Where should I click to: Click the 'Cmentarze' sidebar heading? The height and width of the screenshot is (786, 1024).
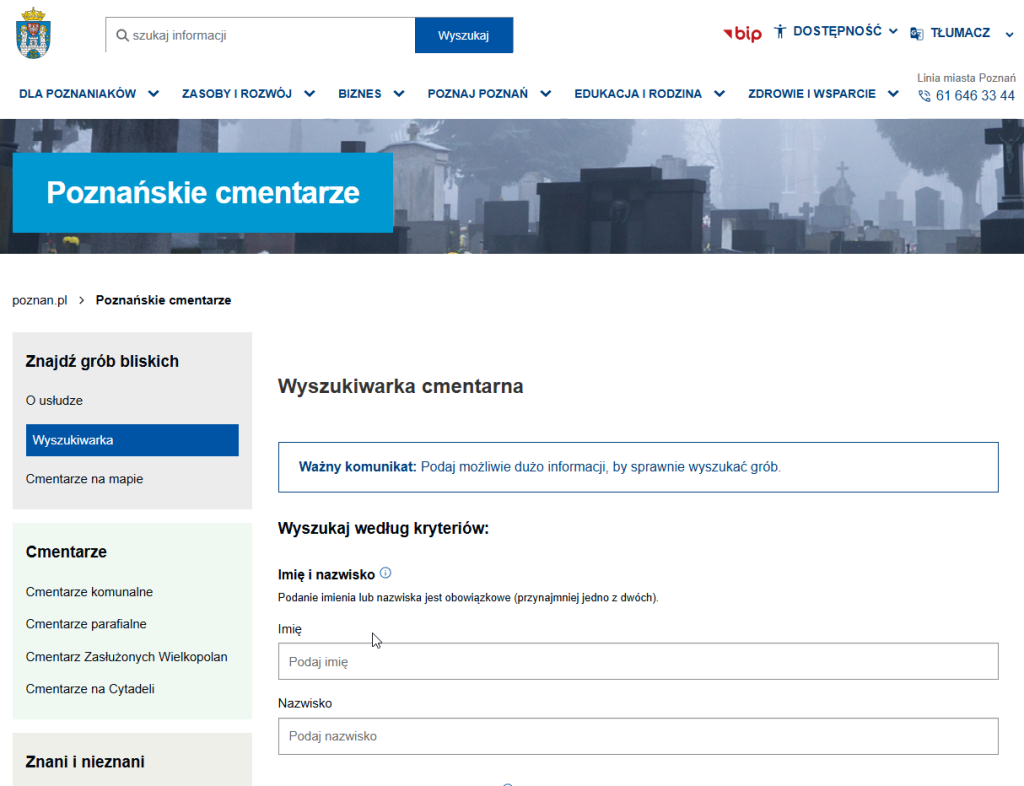66,552
